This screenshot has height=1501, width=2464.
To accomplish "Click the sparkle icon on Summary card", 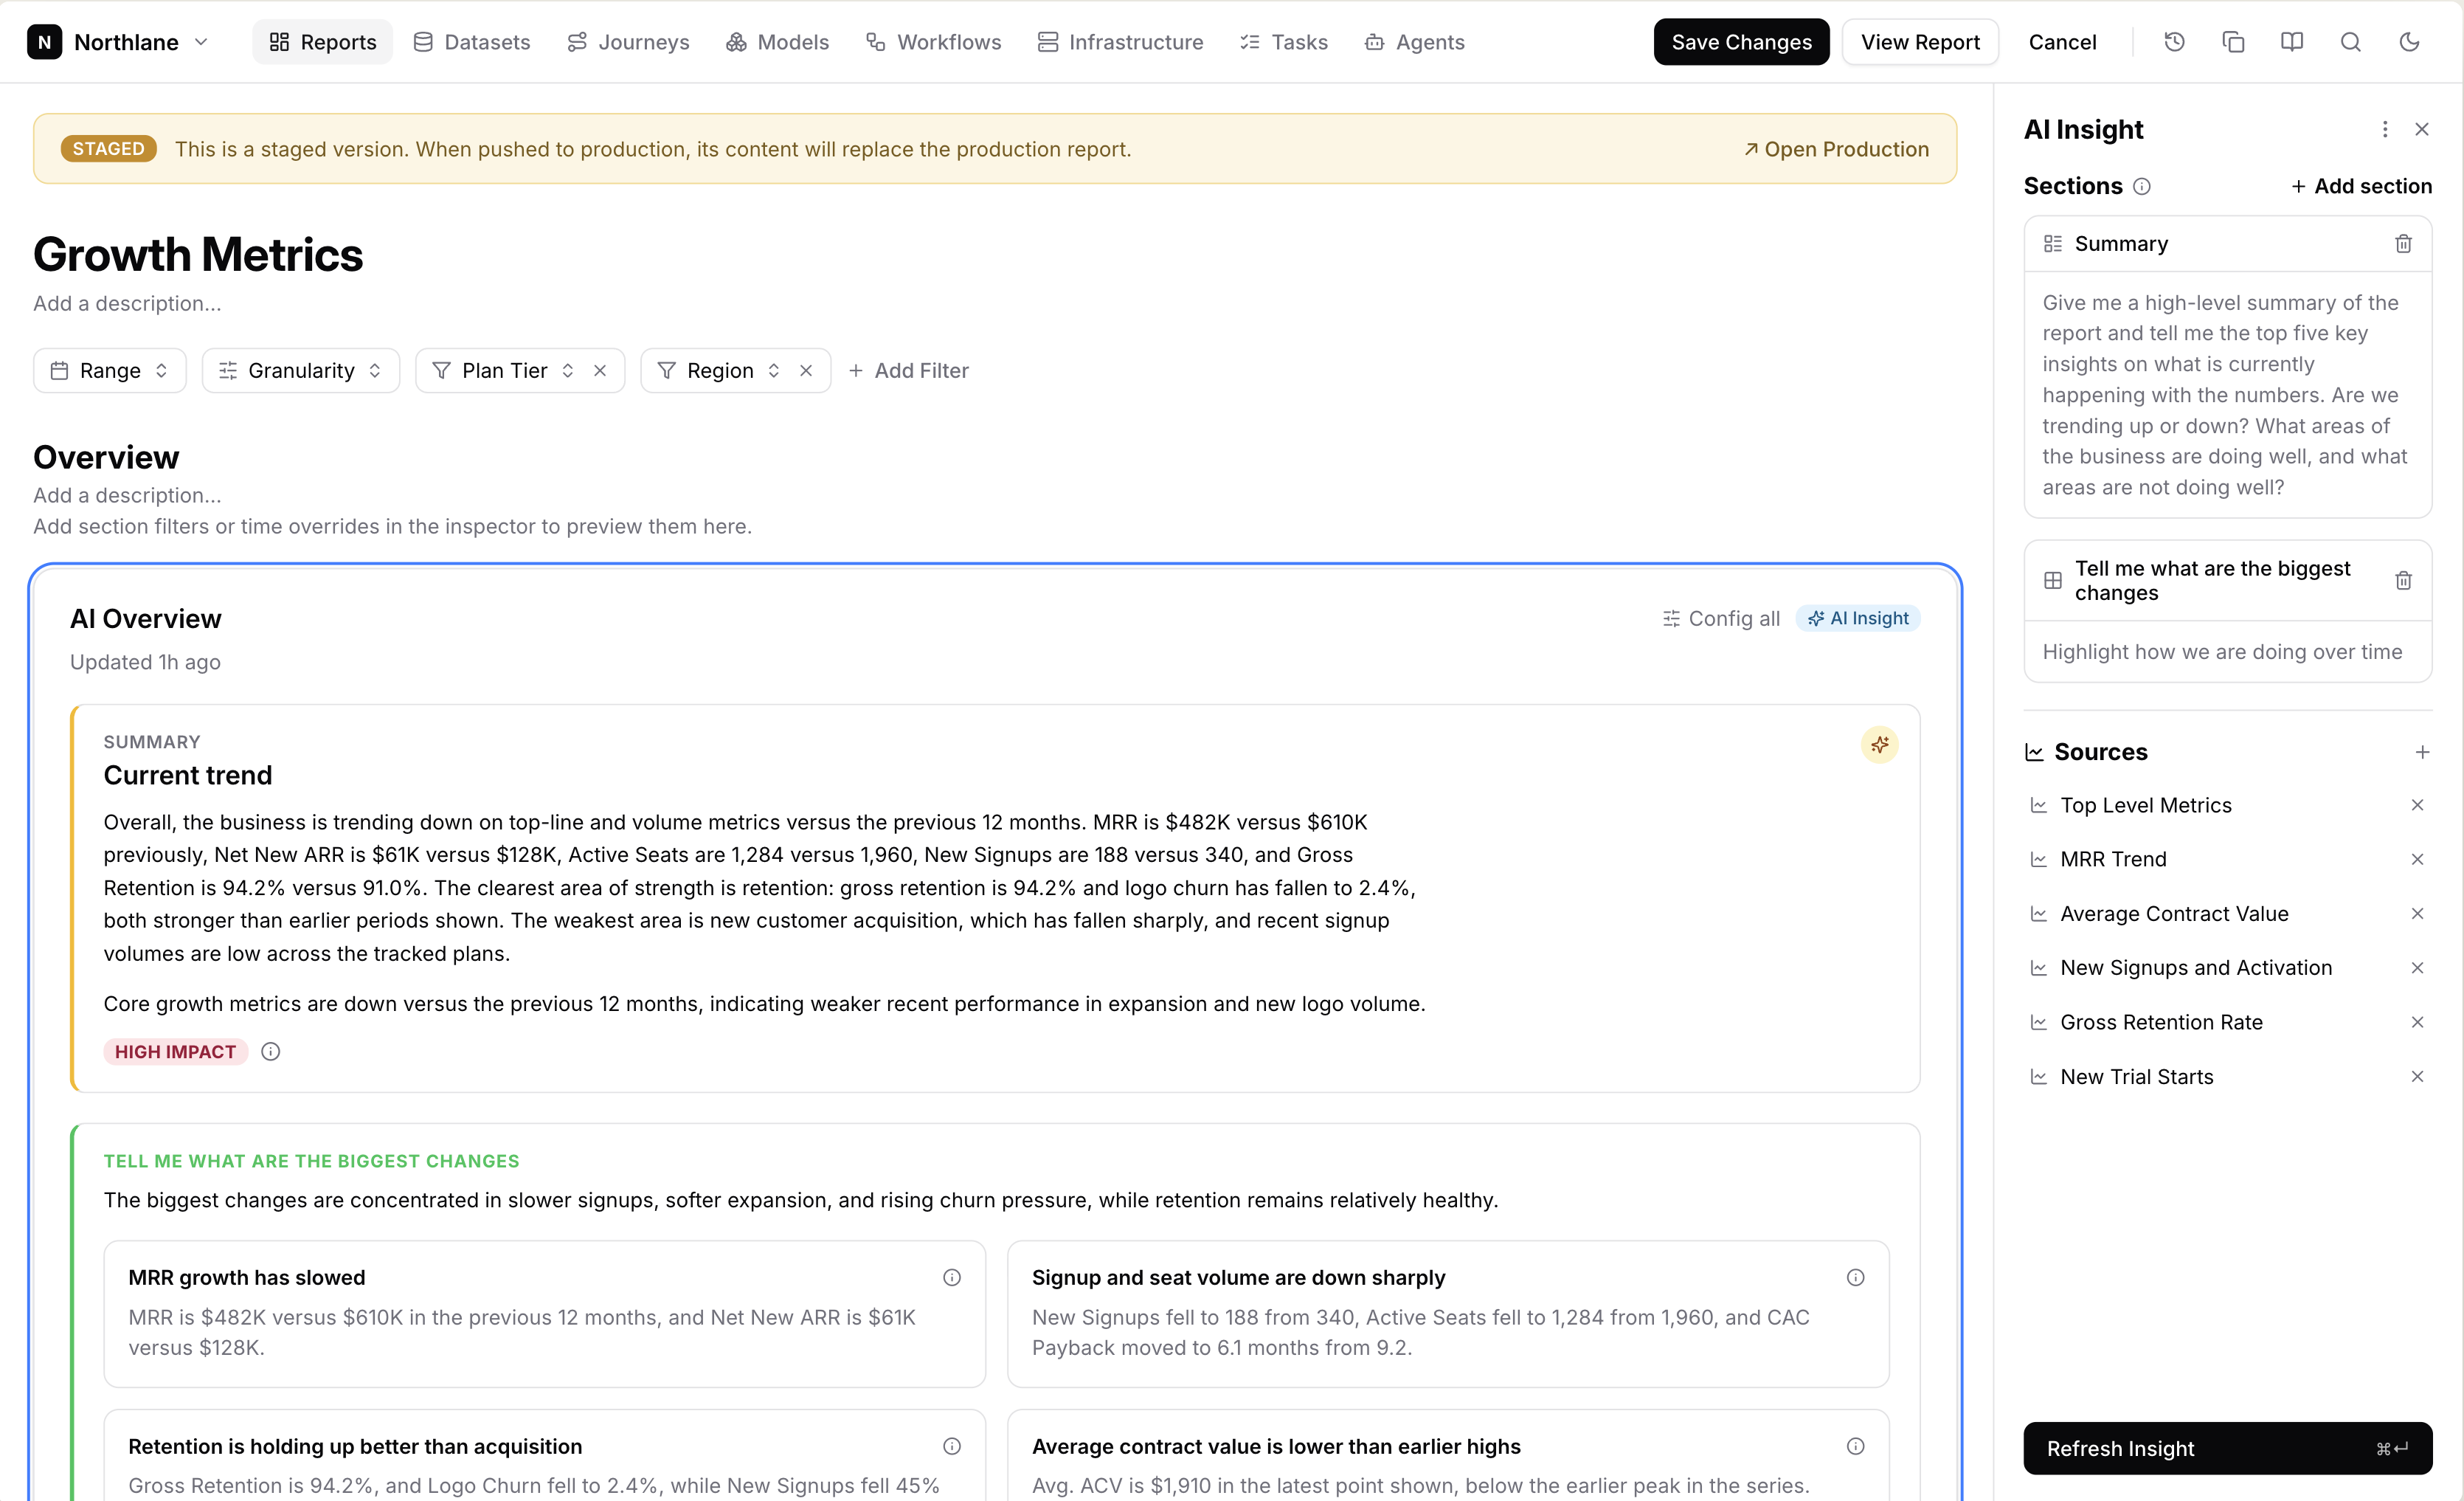I will pos(1879,745).
